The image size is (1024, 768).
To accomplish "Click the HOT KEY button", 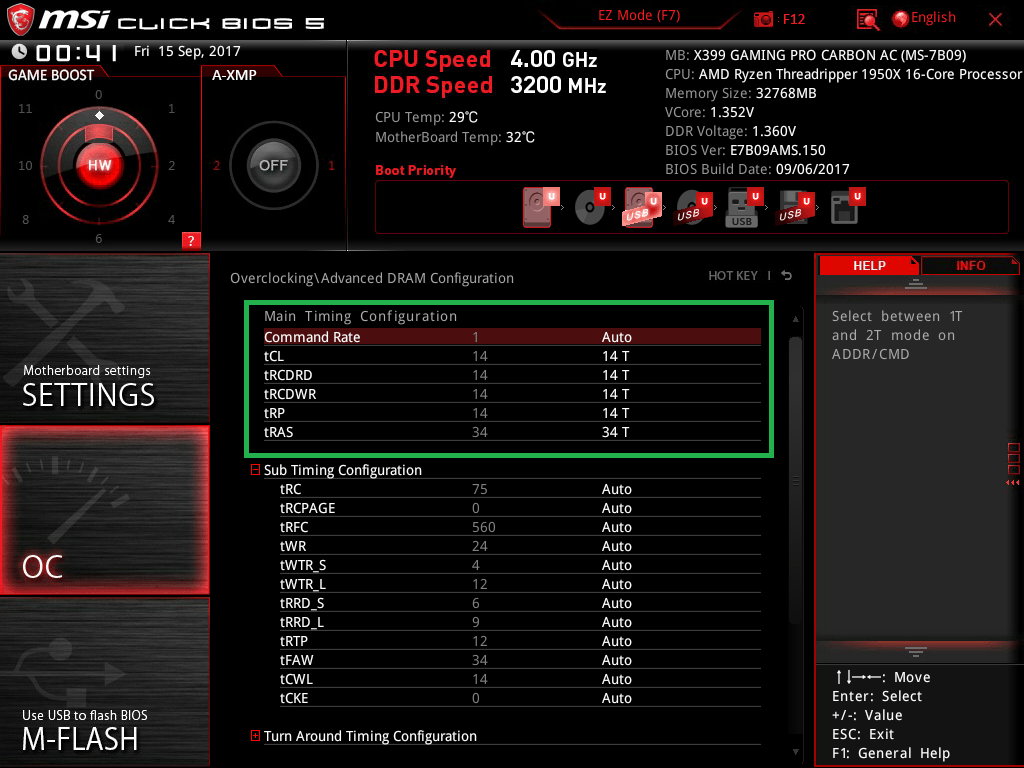I will coord(733,276).
